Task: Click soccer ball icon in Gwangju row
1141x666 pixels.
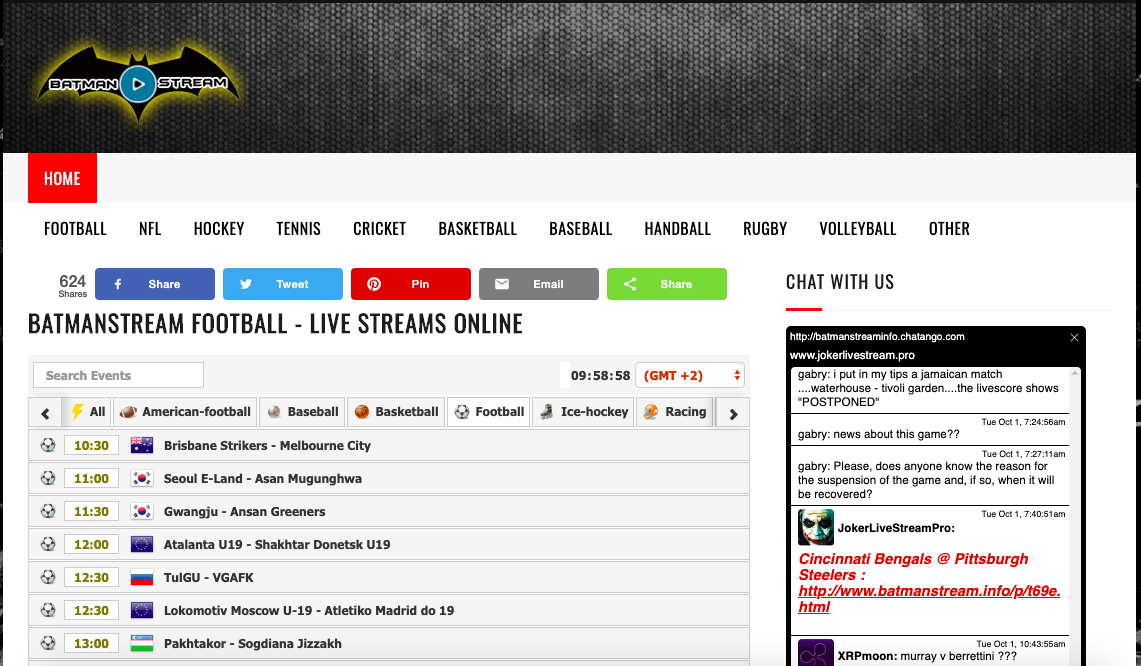Action: tap(48, 511)
